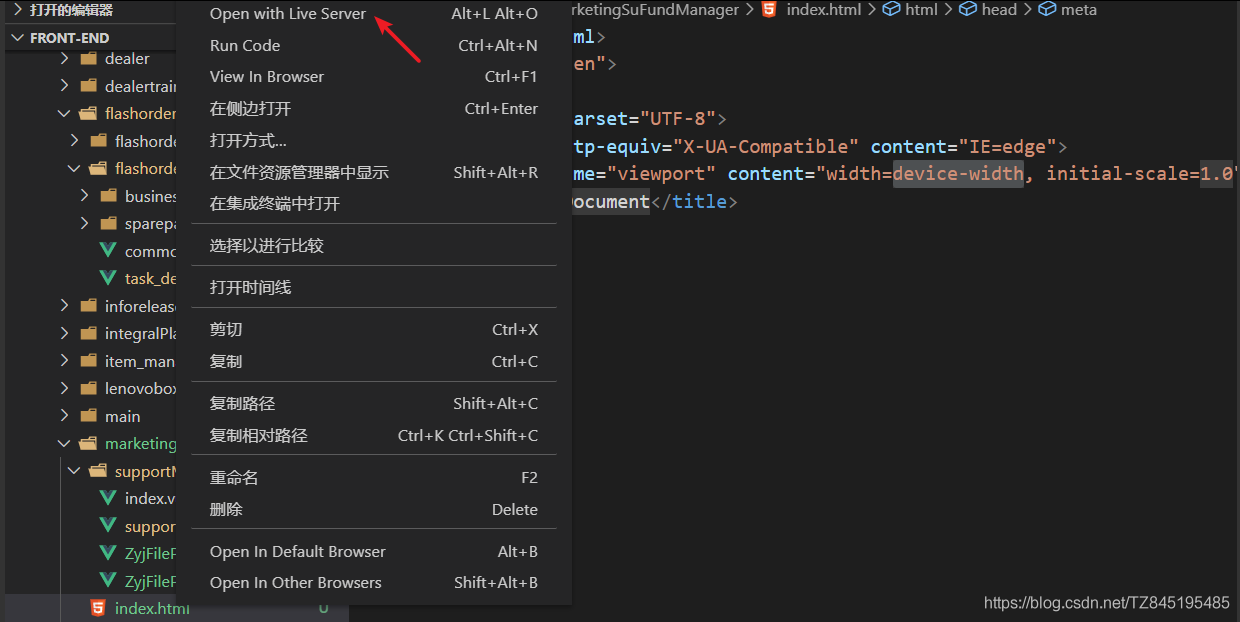Click the HTML5 icon of index.html in explorer

click(97, 608)
